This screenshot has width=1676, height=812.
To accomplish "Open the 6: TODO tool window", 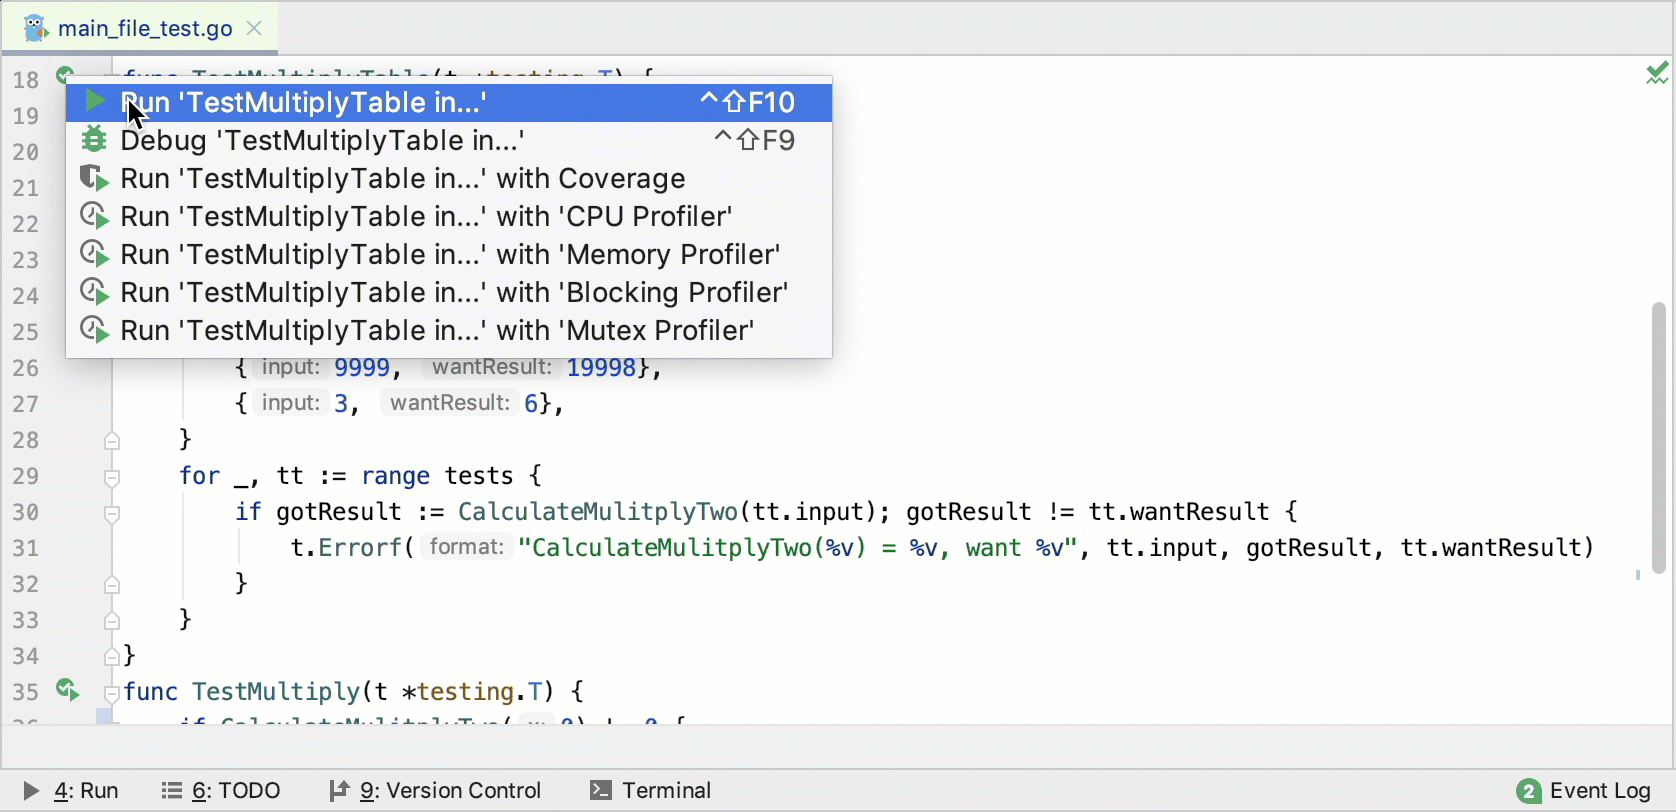I will [221, 790].
